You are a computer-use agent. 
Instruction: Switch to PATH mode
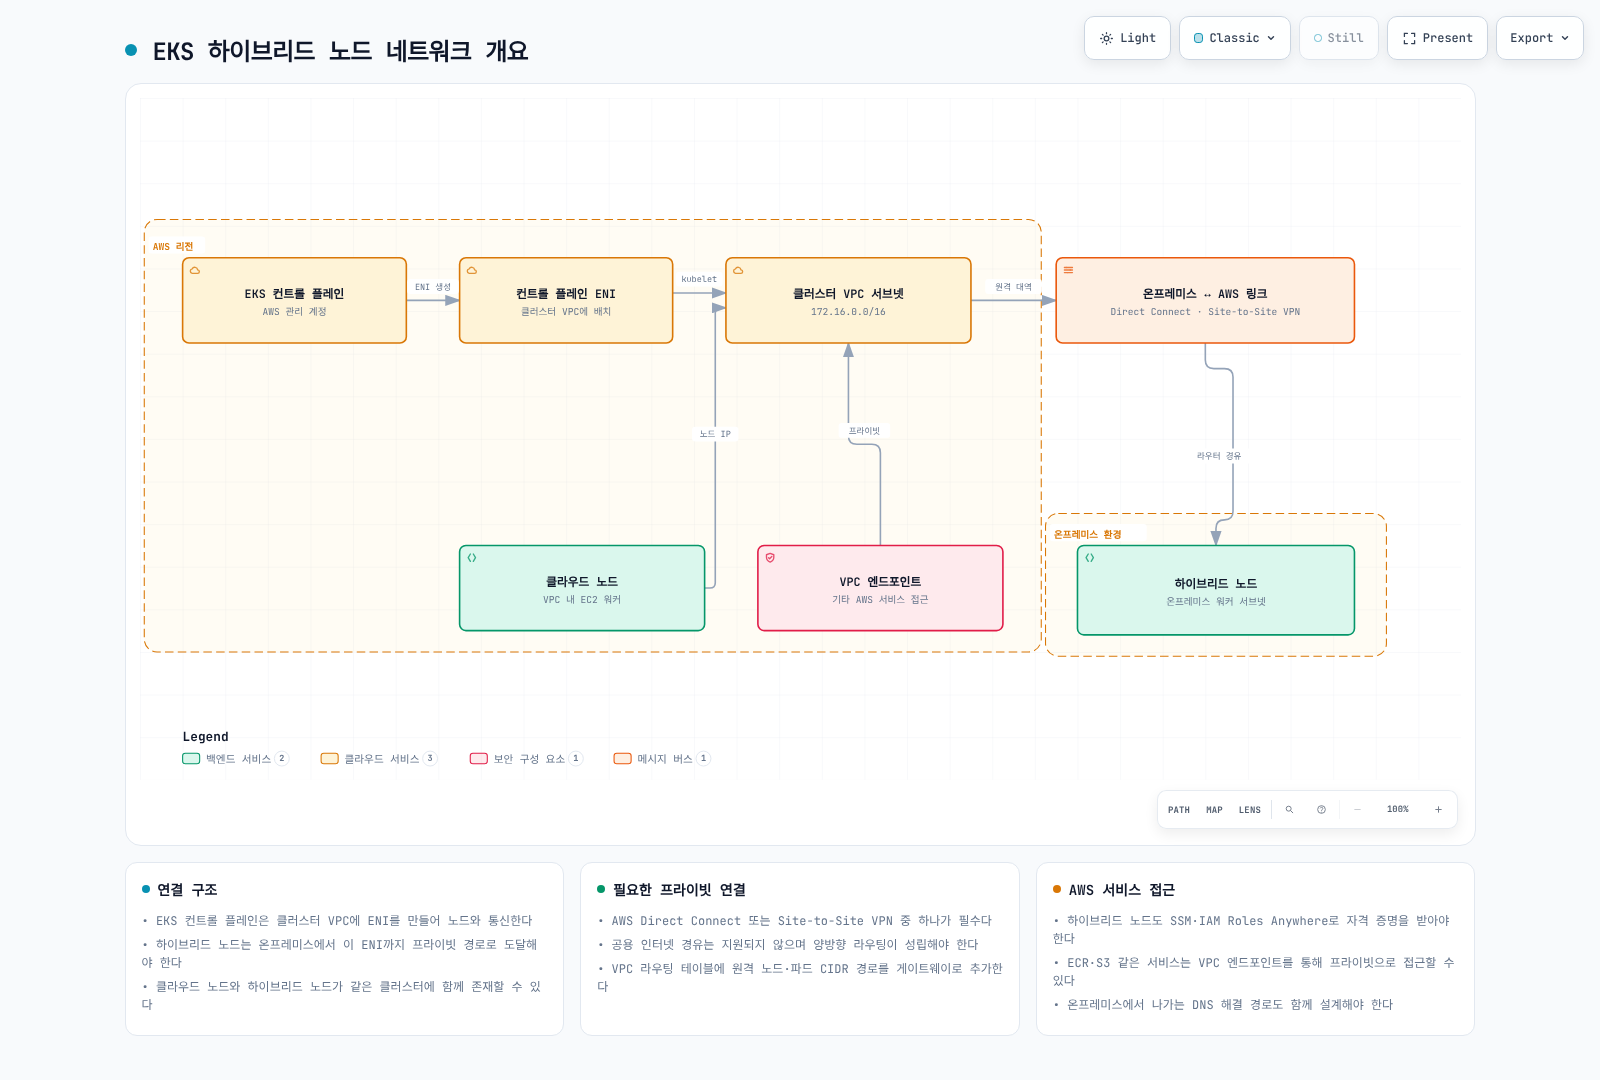[x=1179, y=810]
